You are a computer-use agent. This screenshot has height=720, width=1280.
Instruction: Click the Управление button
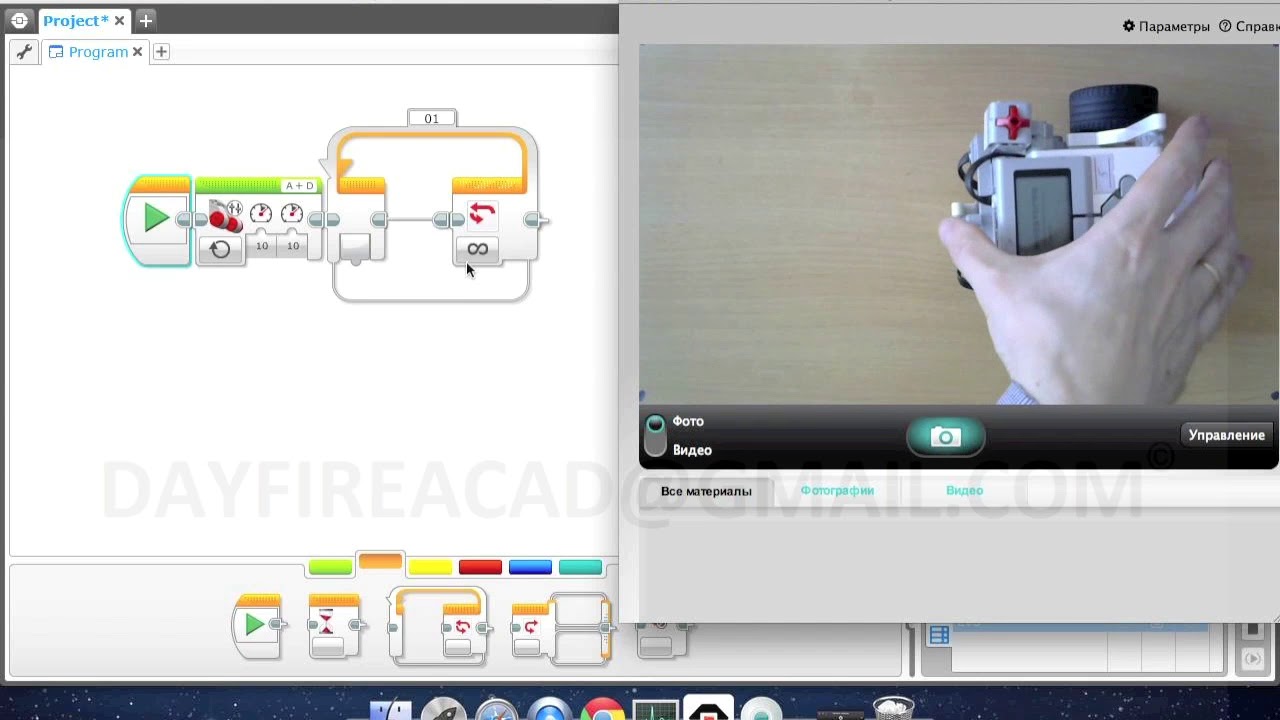pos(1226,435)
